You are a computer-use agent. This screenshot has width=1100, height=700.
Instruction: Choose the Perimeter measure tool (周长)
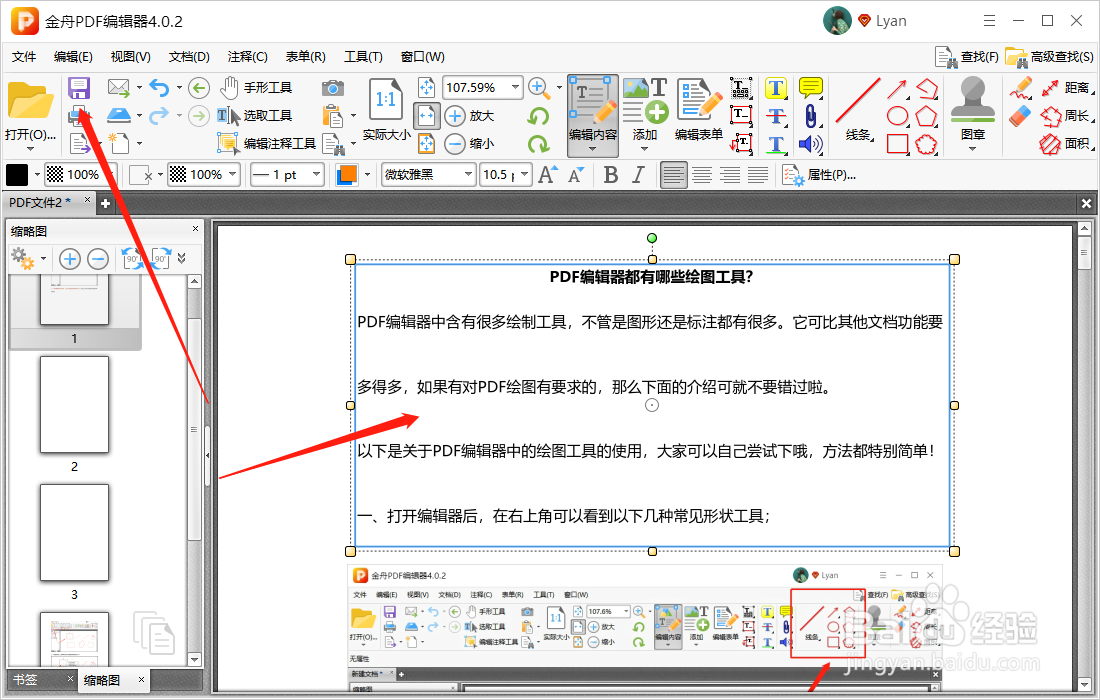(1066, 116)
